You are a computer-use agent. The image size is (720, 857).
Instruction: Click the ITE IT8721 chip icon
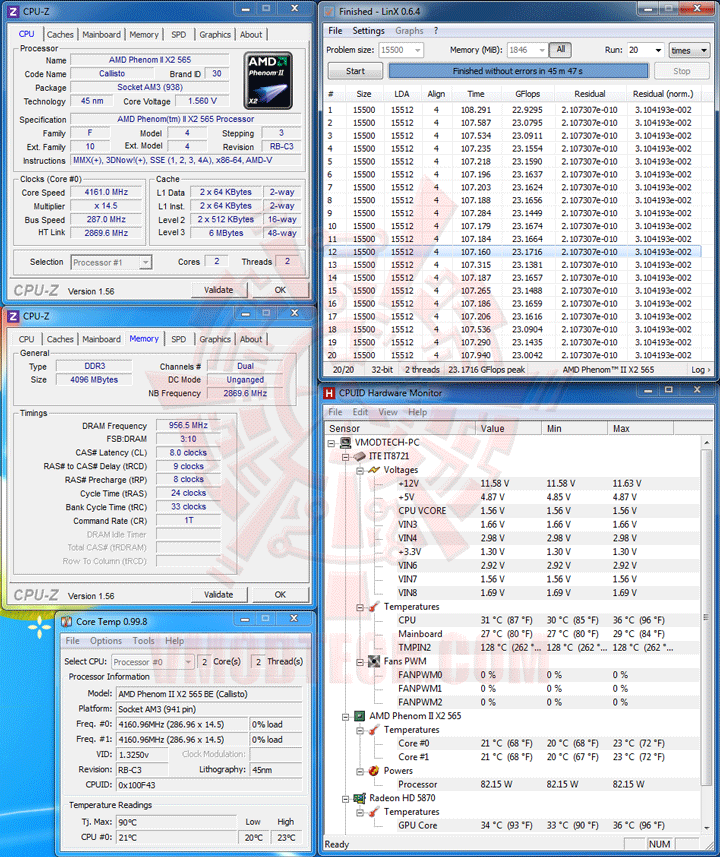click(359, 456)
